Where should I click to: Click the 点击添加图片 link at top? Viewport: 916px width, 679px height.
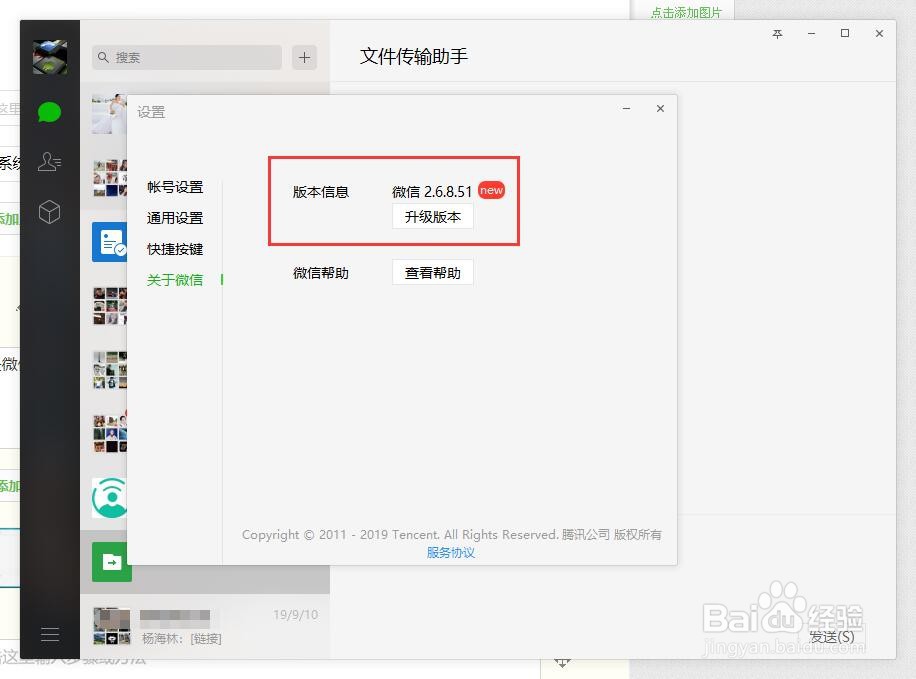click(x=686, y=13)
